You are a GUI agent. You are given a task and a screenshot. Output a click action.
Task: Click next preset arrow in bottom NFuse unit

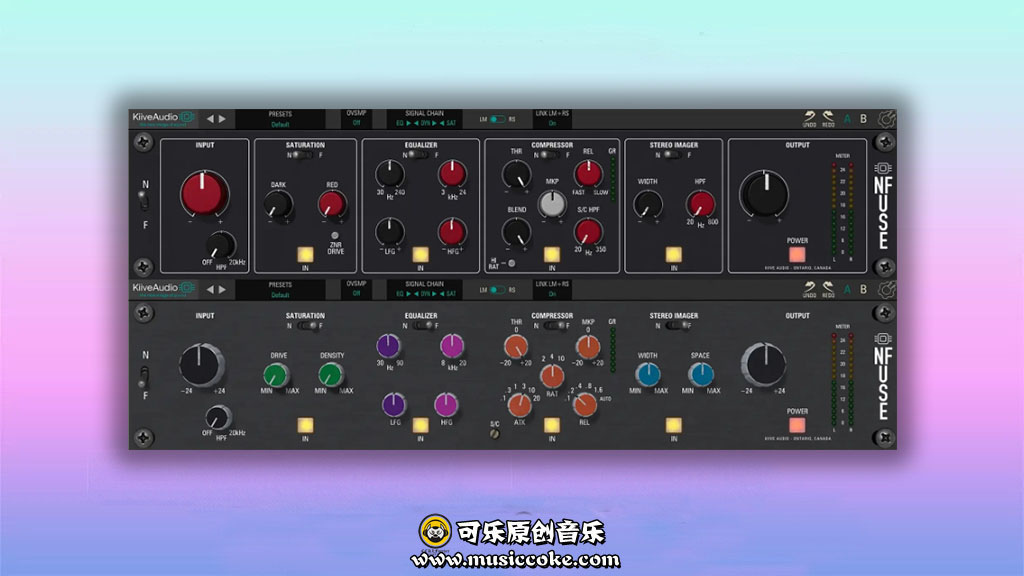(222, 289)
